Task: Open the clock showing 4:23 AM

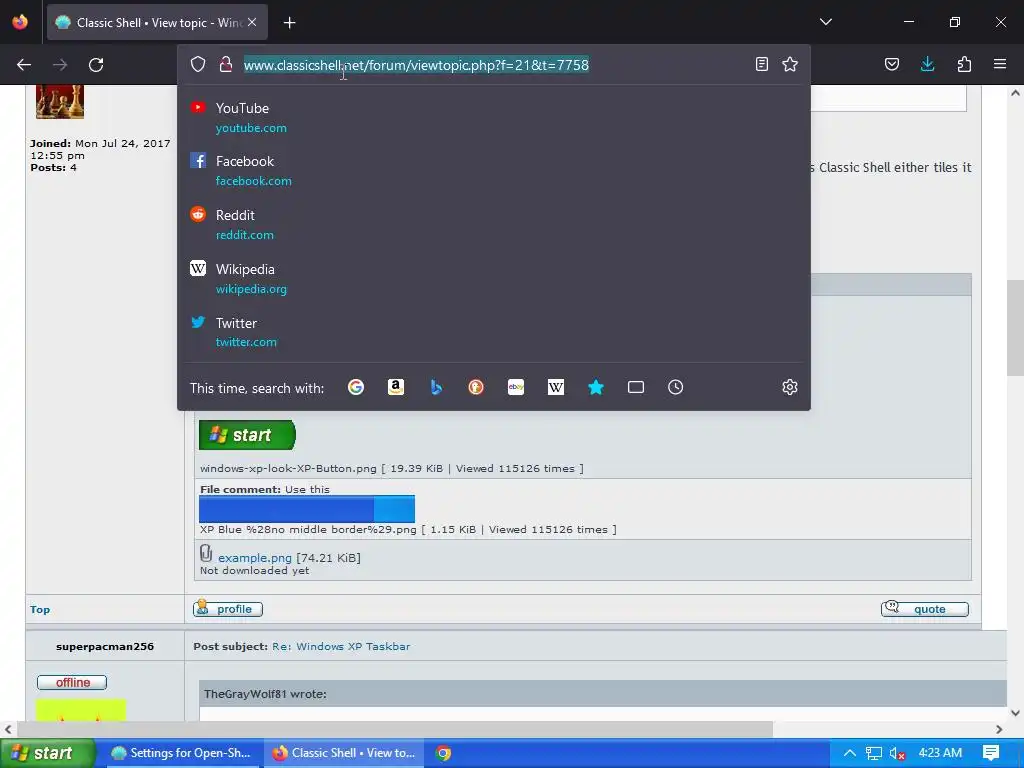Action: coord(940,753)
